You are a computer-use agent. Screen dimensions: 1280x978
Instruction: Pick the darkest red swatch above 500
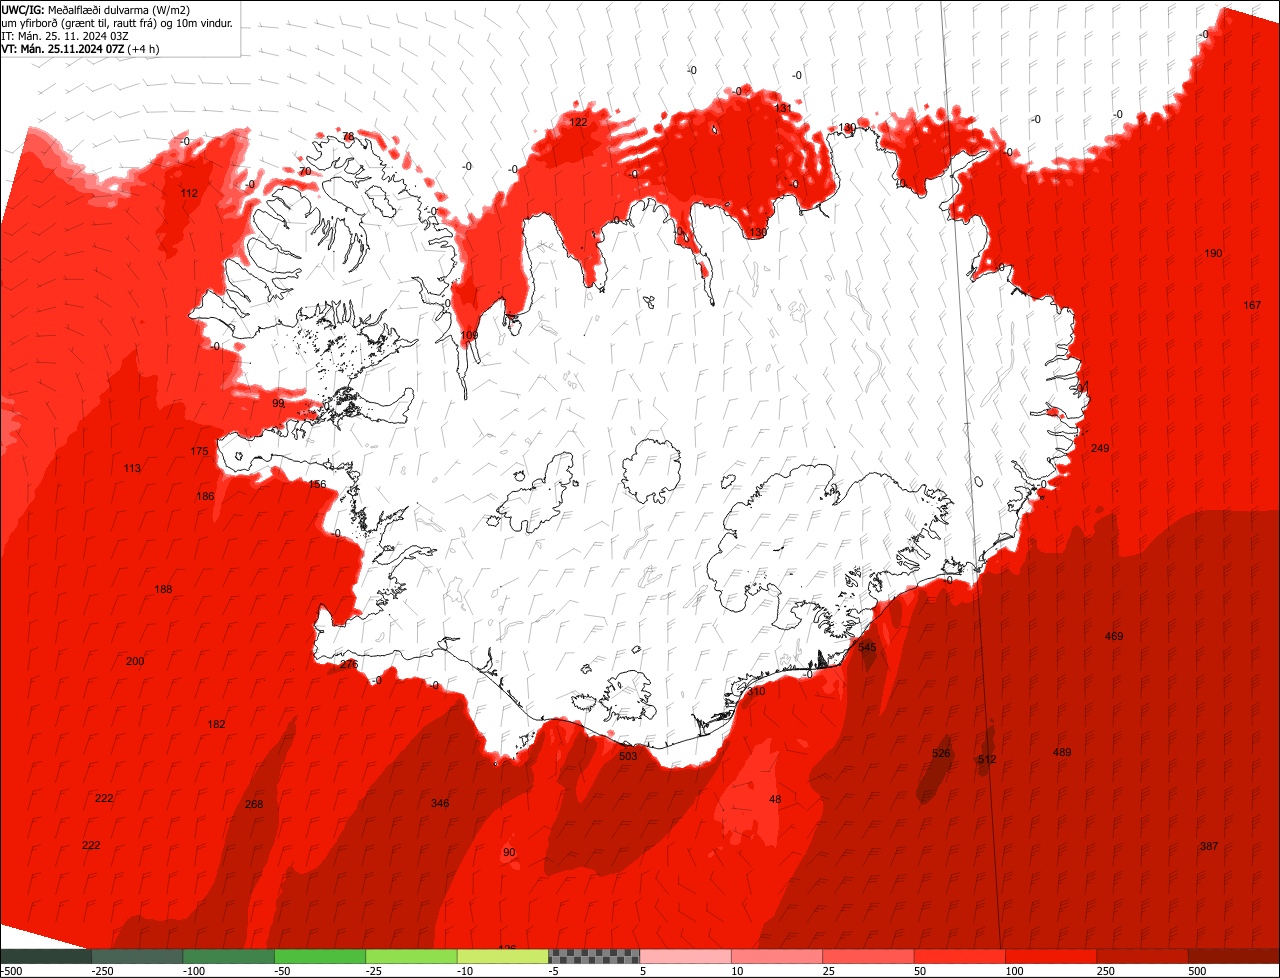[x=1234, y=956]
